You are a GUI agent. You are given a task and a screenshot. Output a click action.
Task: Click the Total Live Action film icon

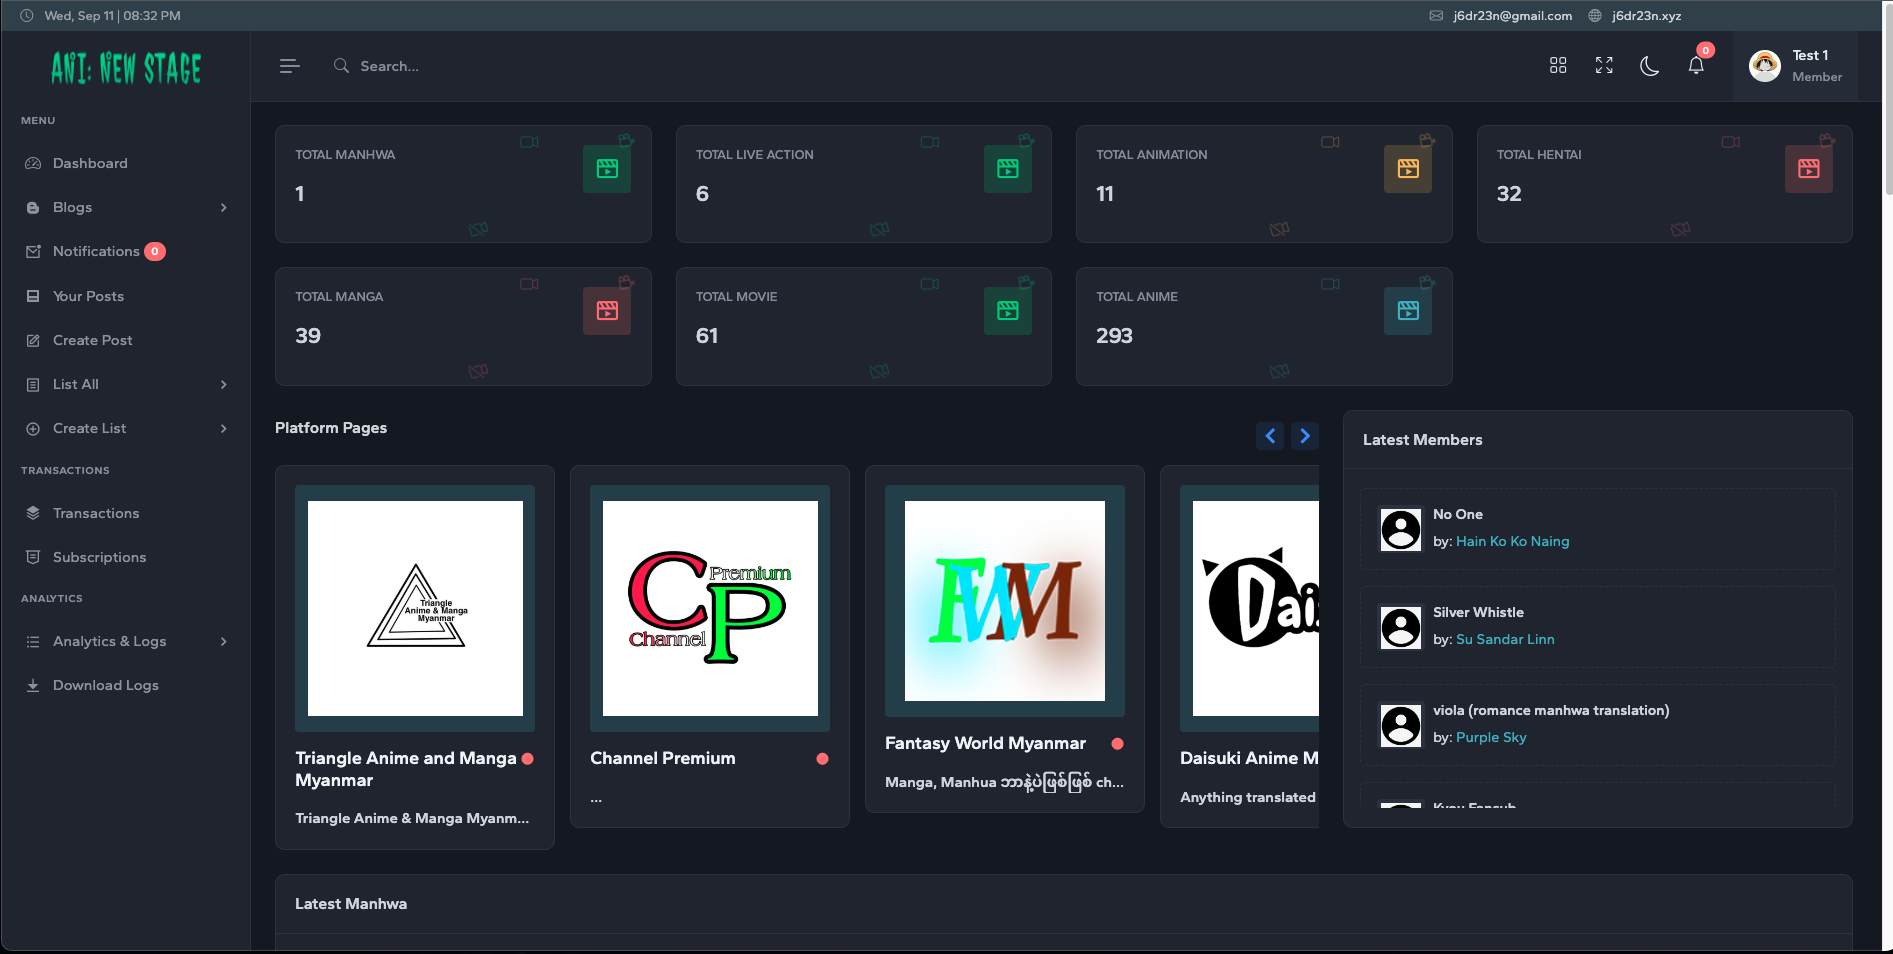[x=1008, y=169]
